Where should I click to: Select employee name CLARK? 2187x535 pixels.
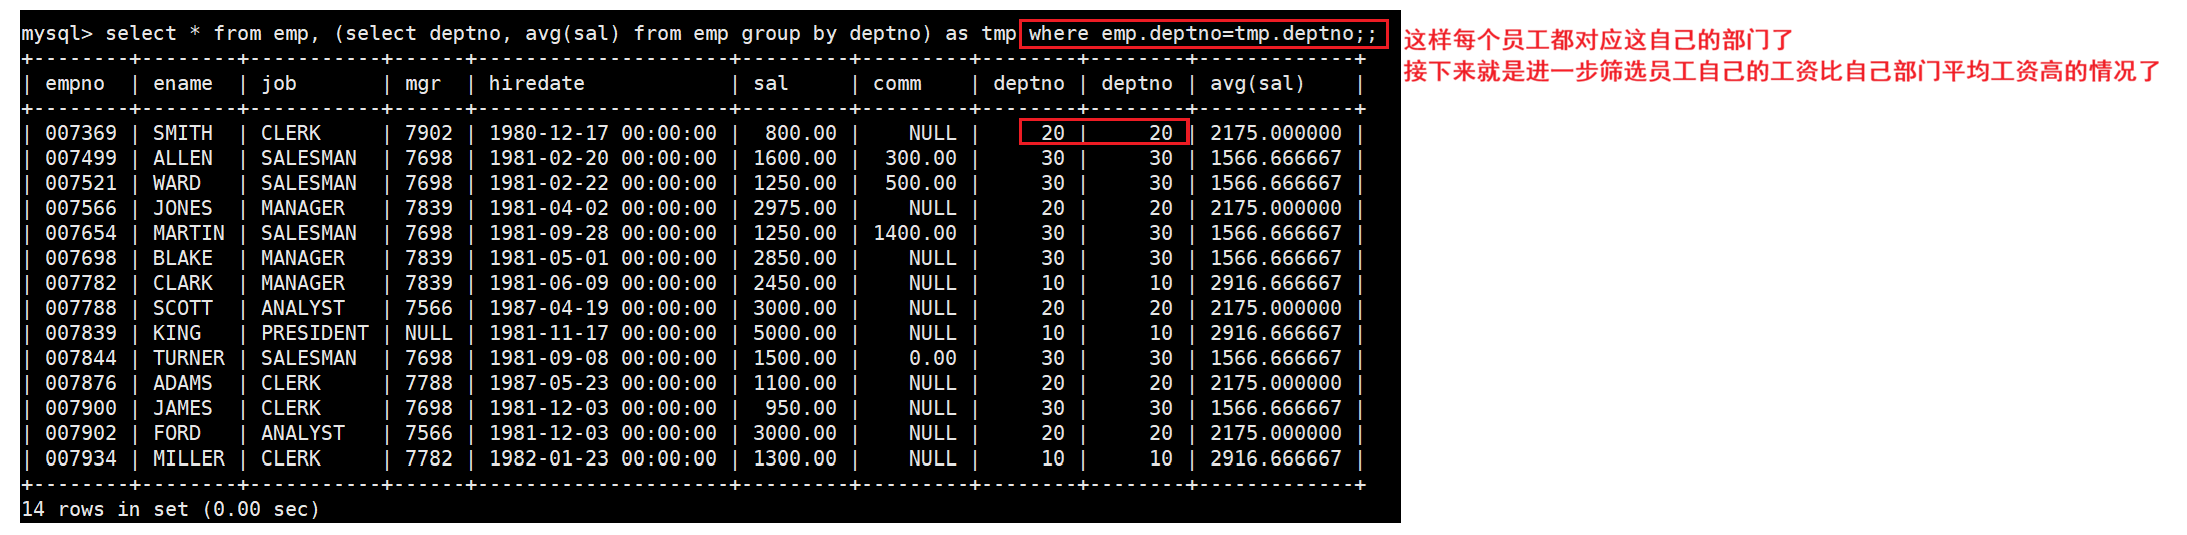coord(182,283)
